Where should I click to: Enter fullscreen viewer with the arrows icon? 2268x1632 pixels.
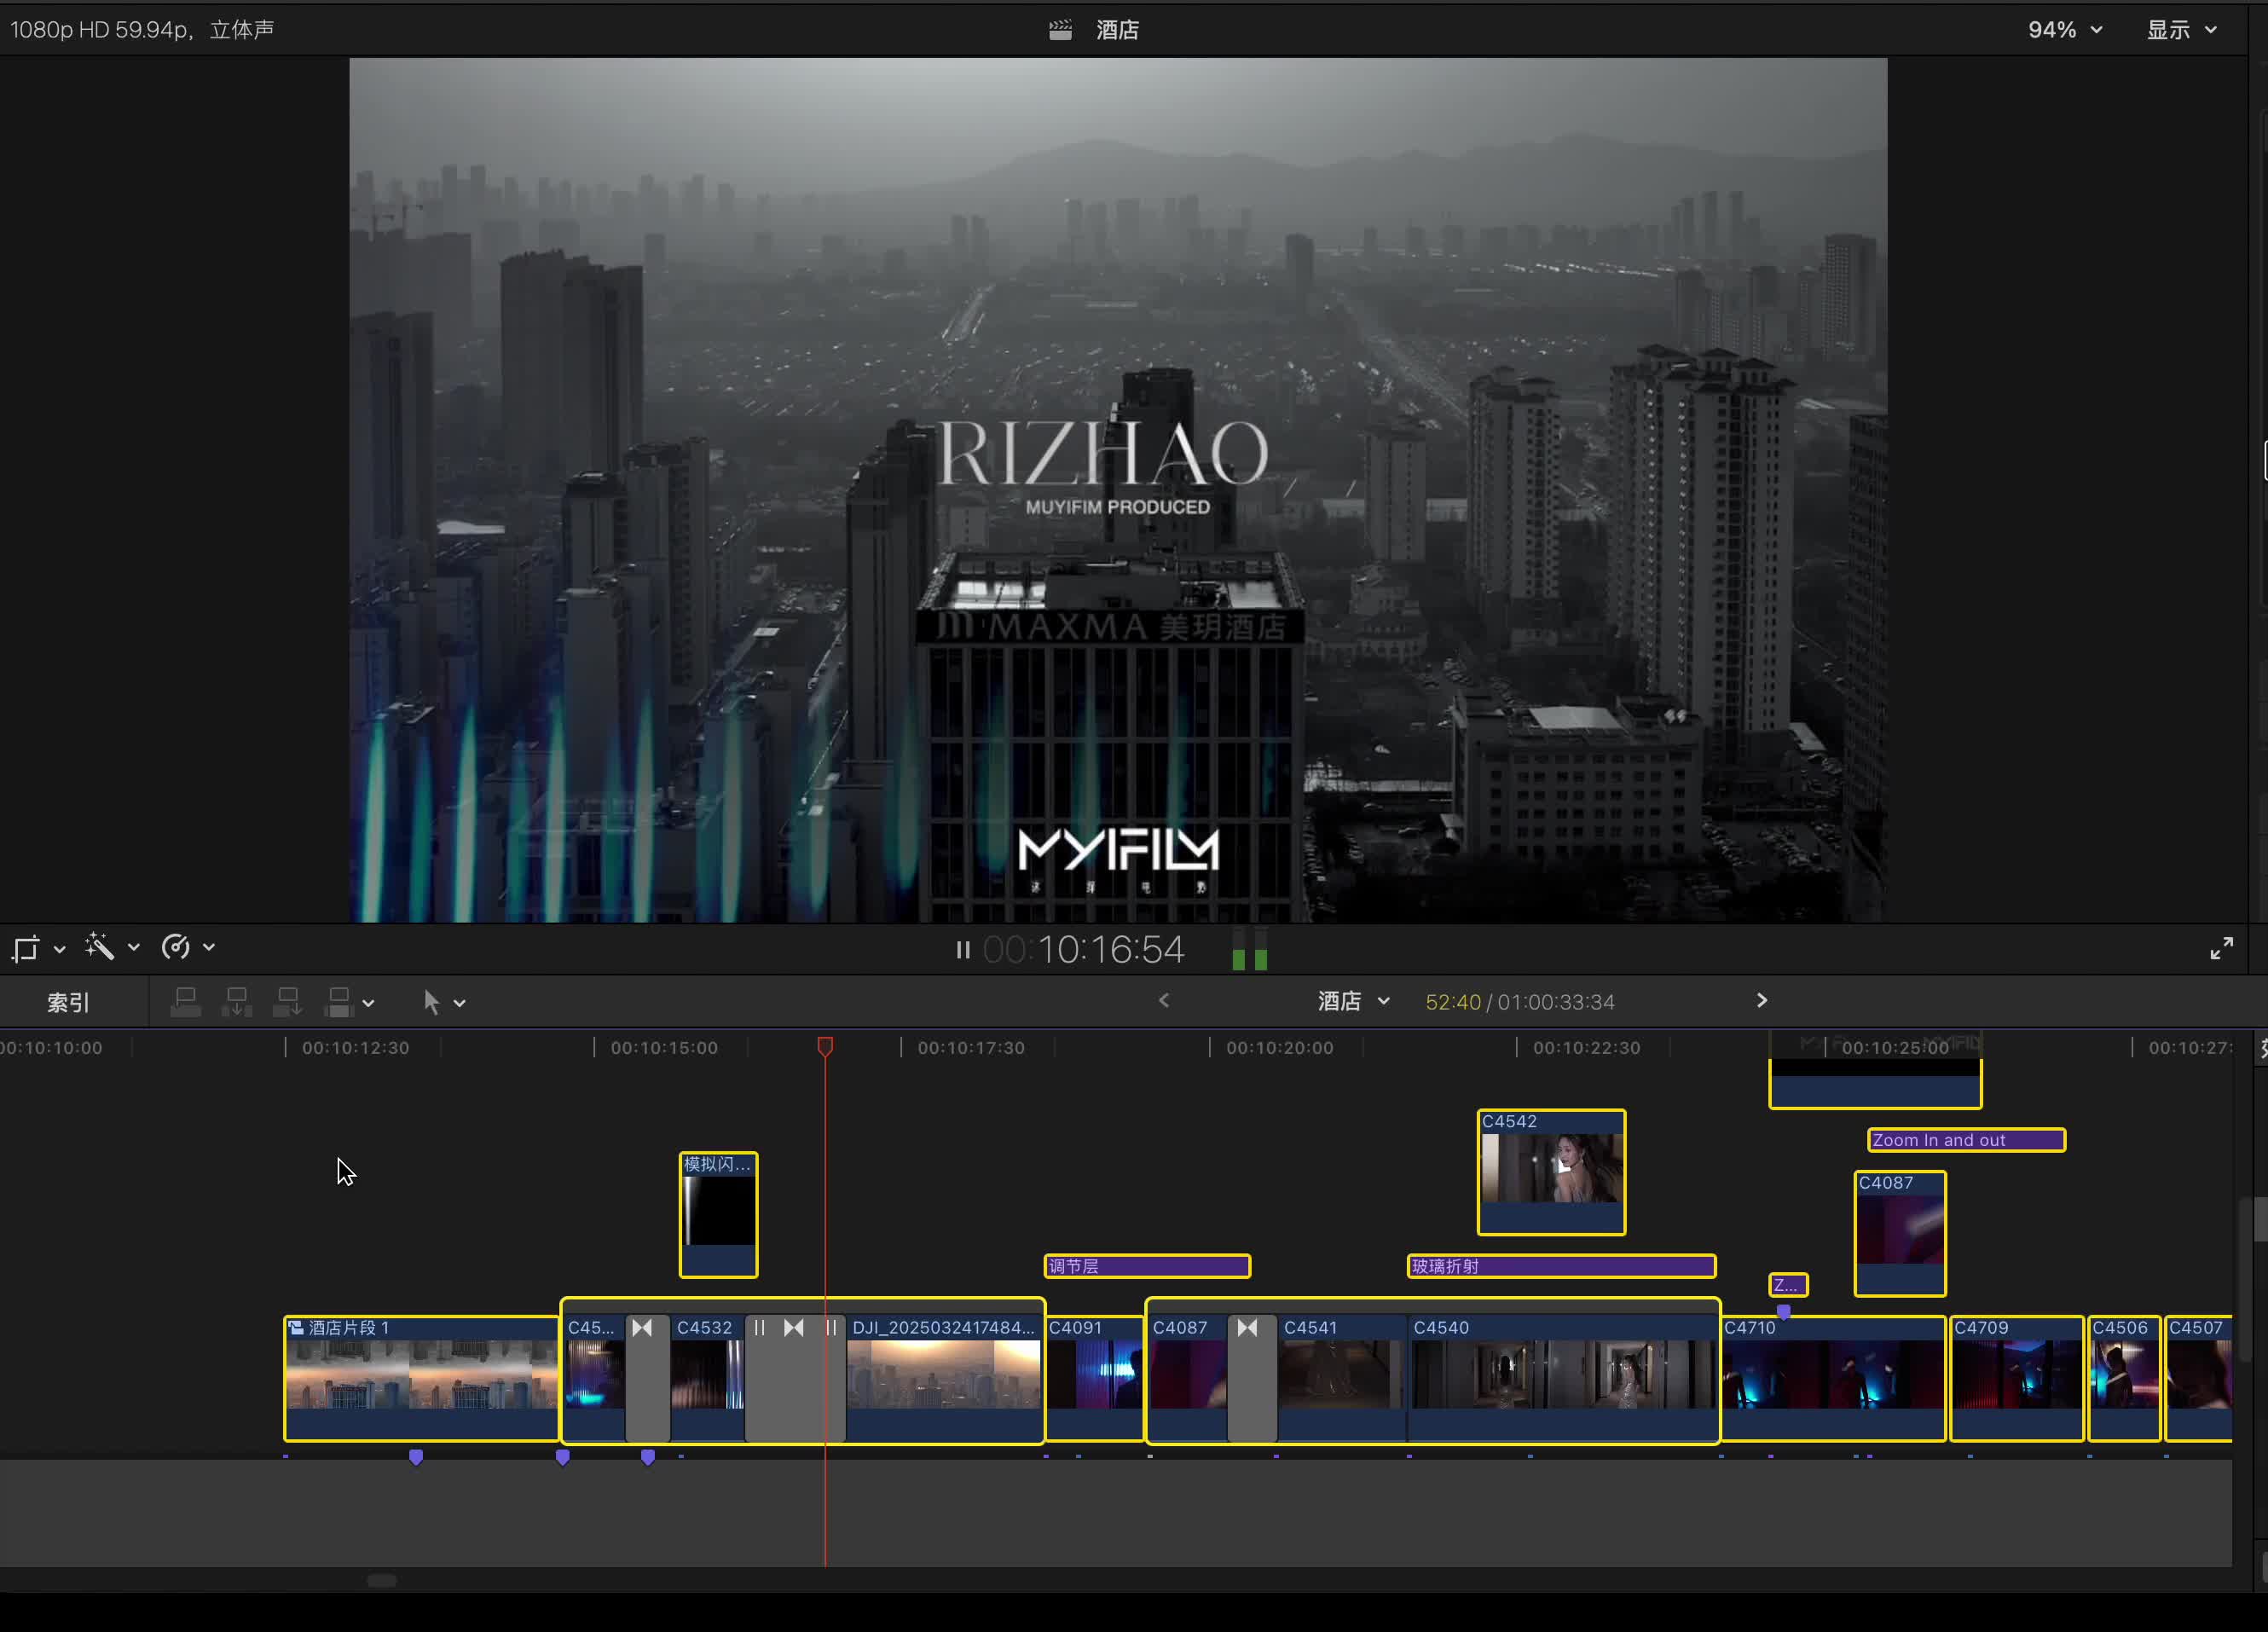pyautogui.click(x=2221, y=948)
